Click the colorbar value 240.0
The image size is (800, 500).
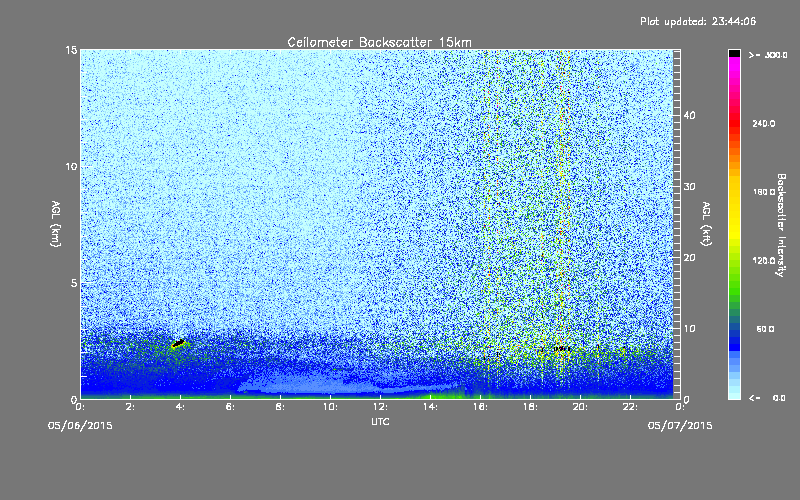point(764,124)
